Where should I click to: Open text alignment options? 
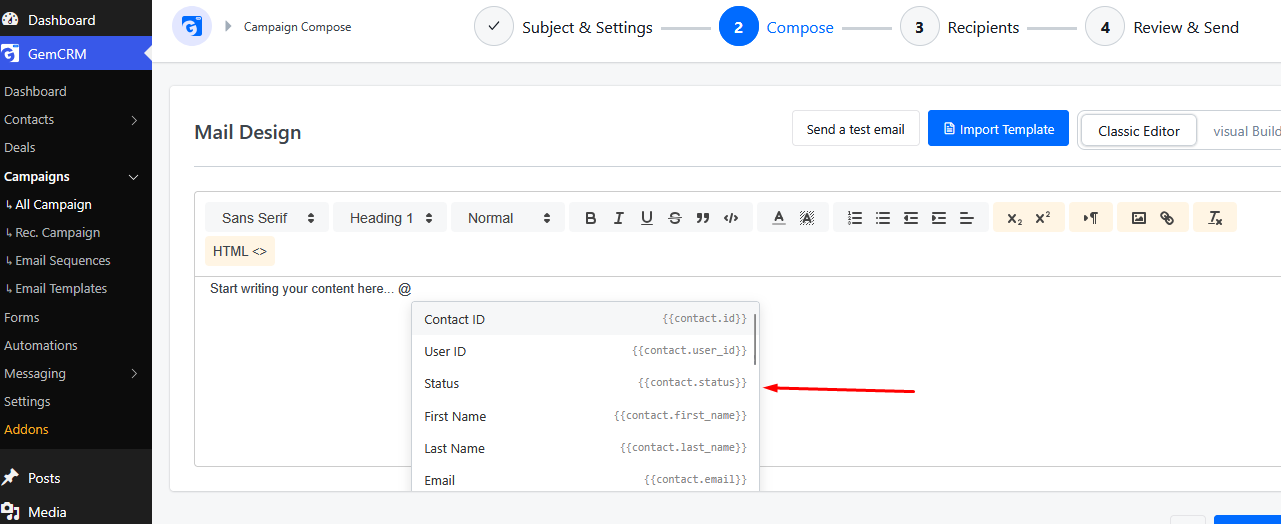click(966, 218)
